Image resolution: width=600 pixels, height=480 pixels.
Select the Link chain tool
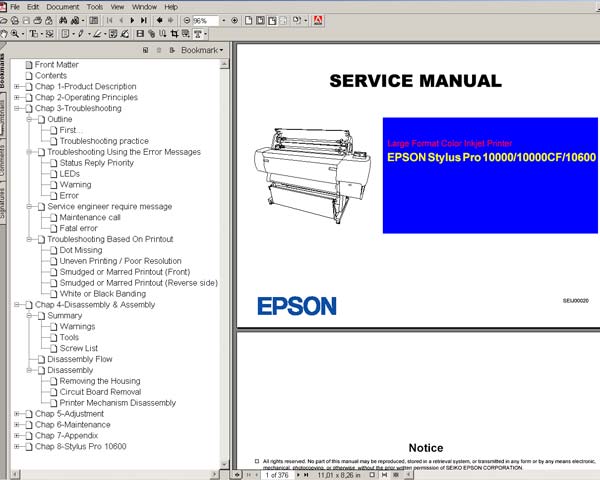click(152, 34)
